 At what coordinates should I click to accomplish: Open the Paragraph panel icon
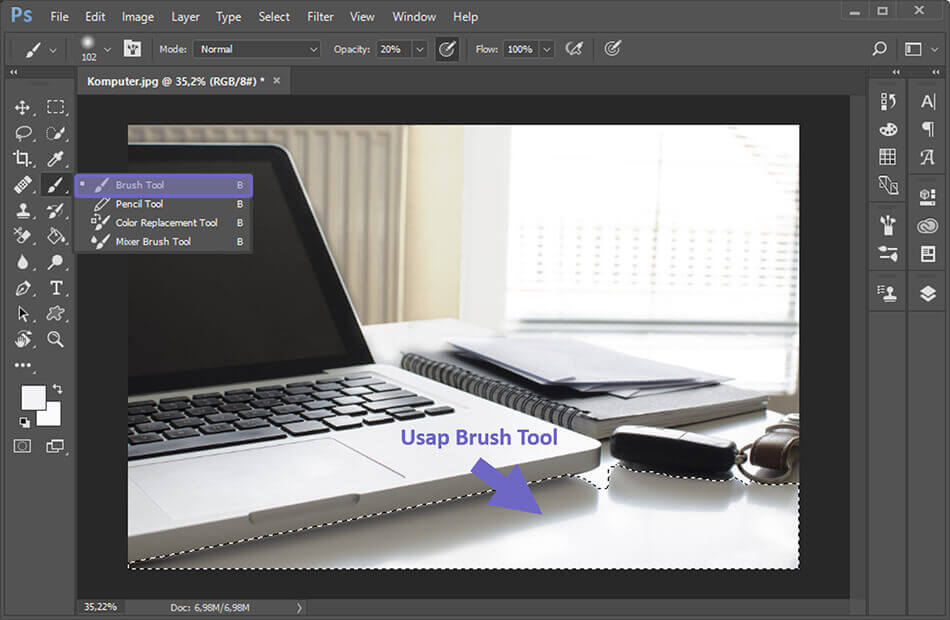pyautogui.click(x=928, y=128)
